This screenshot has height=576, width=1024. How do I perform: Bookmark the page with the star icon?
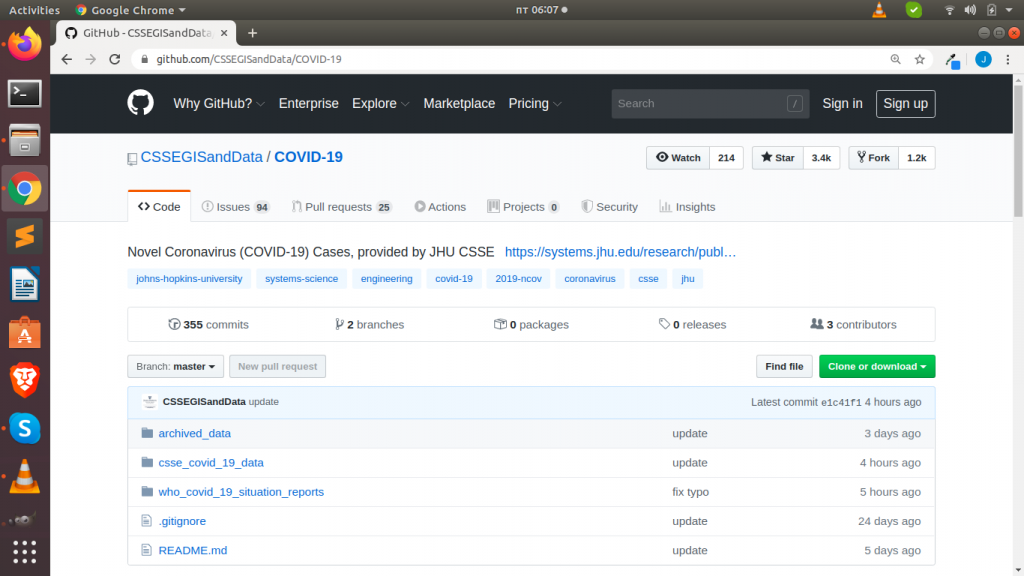pos(919,59)
